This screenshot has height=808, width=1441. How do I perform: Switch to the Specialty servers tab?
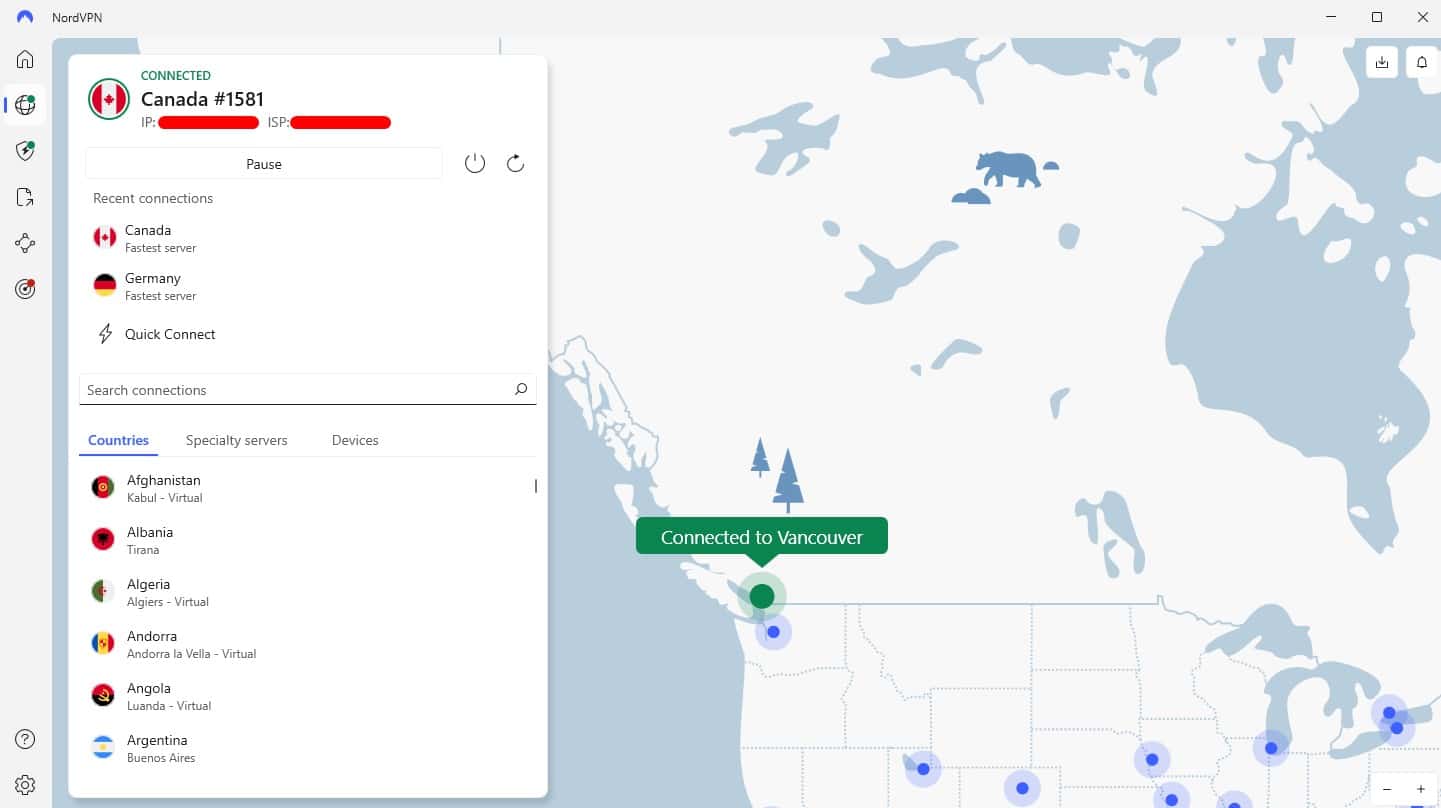tap(236, 440)
